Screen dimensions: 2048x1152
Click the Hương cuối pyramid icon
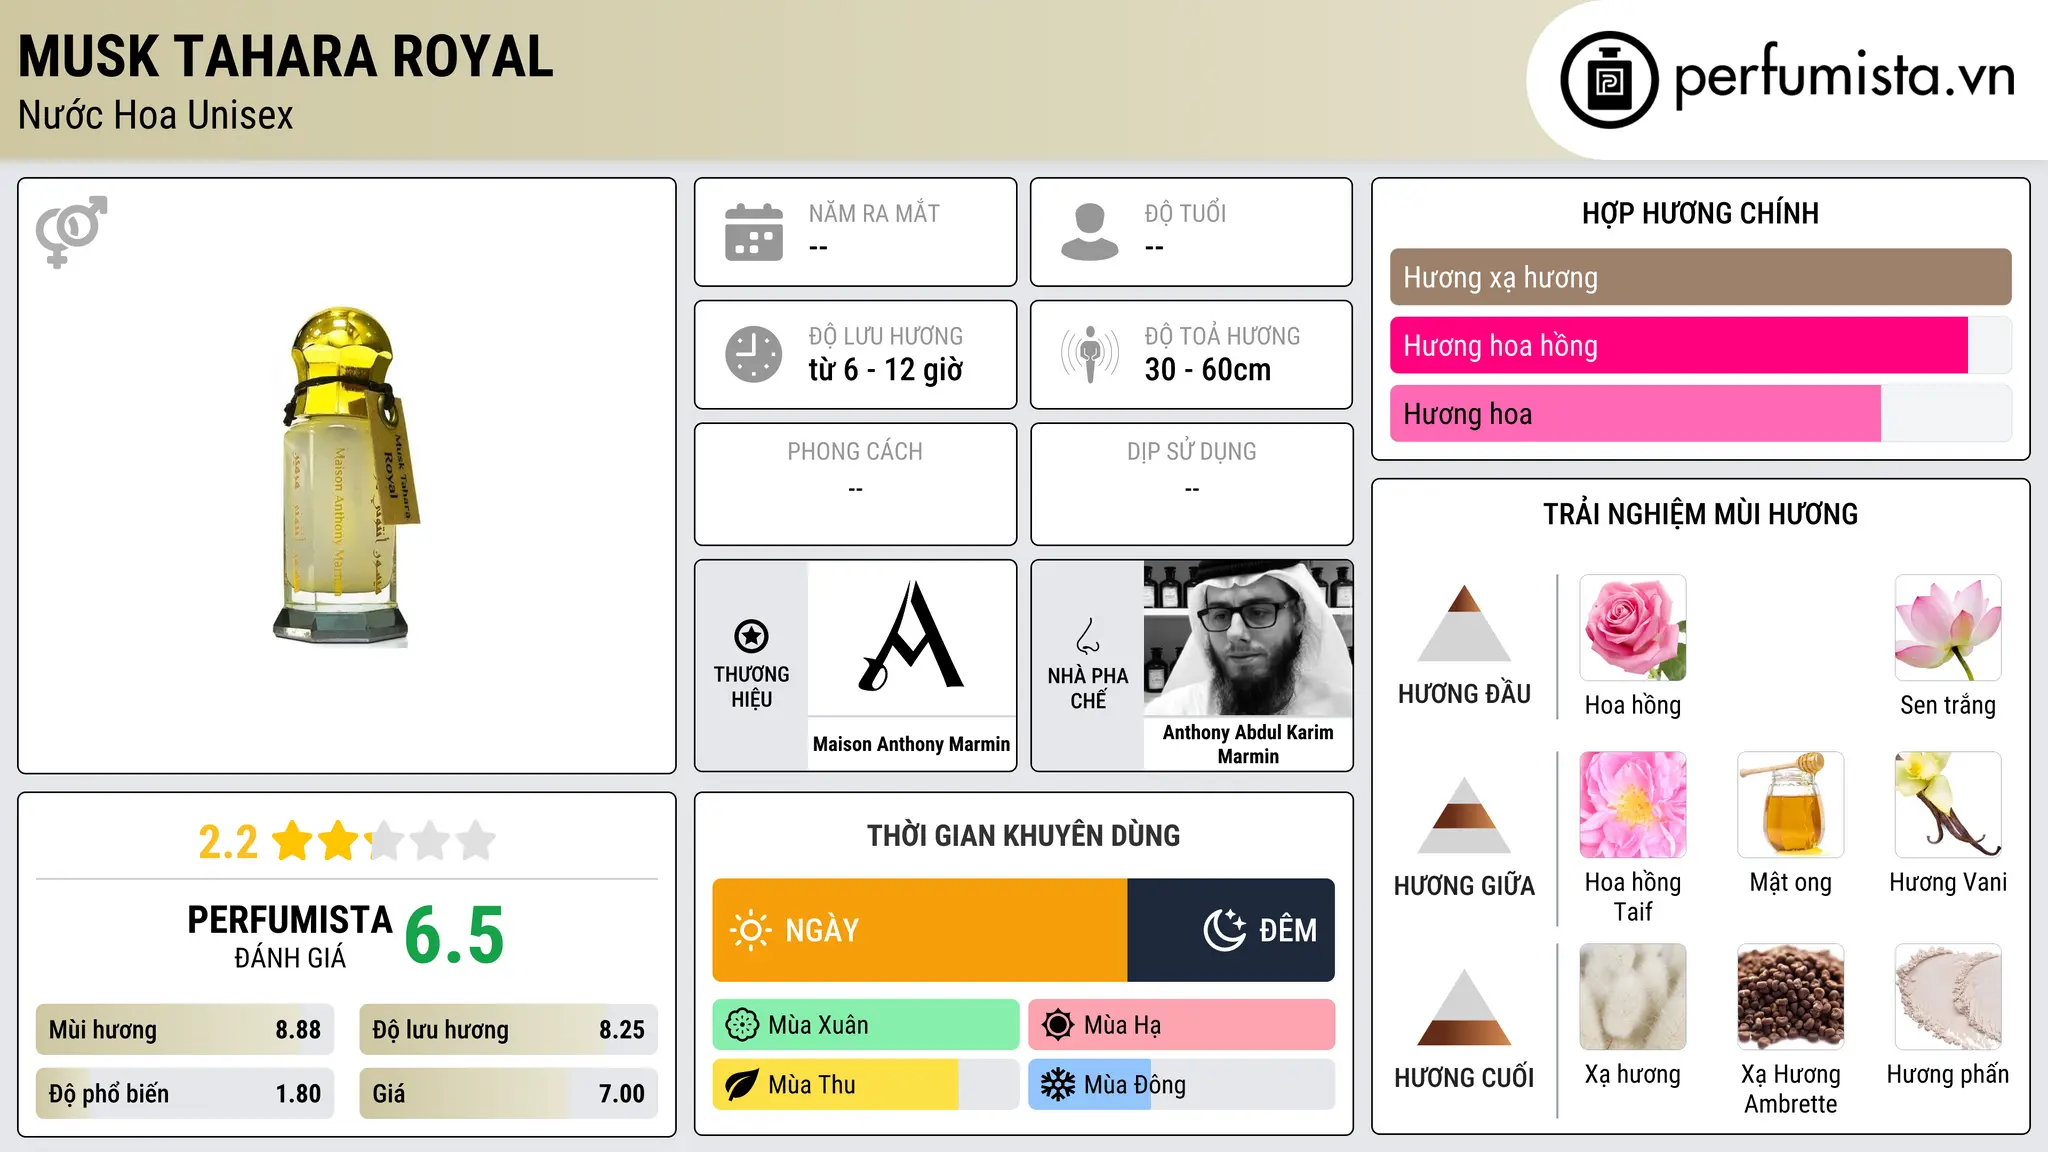tap(1464, 1007)
